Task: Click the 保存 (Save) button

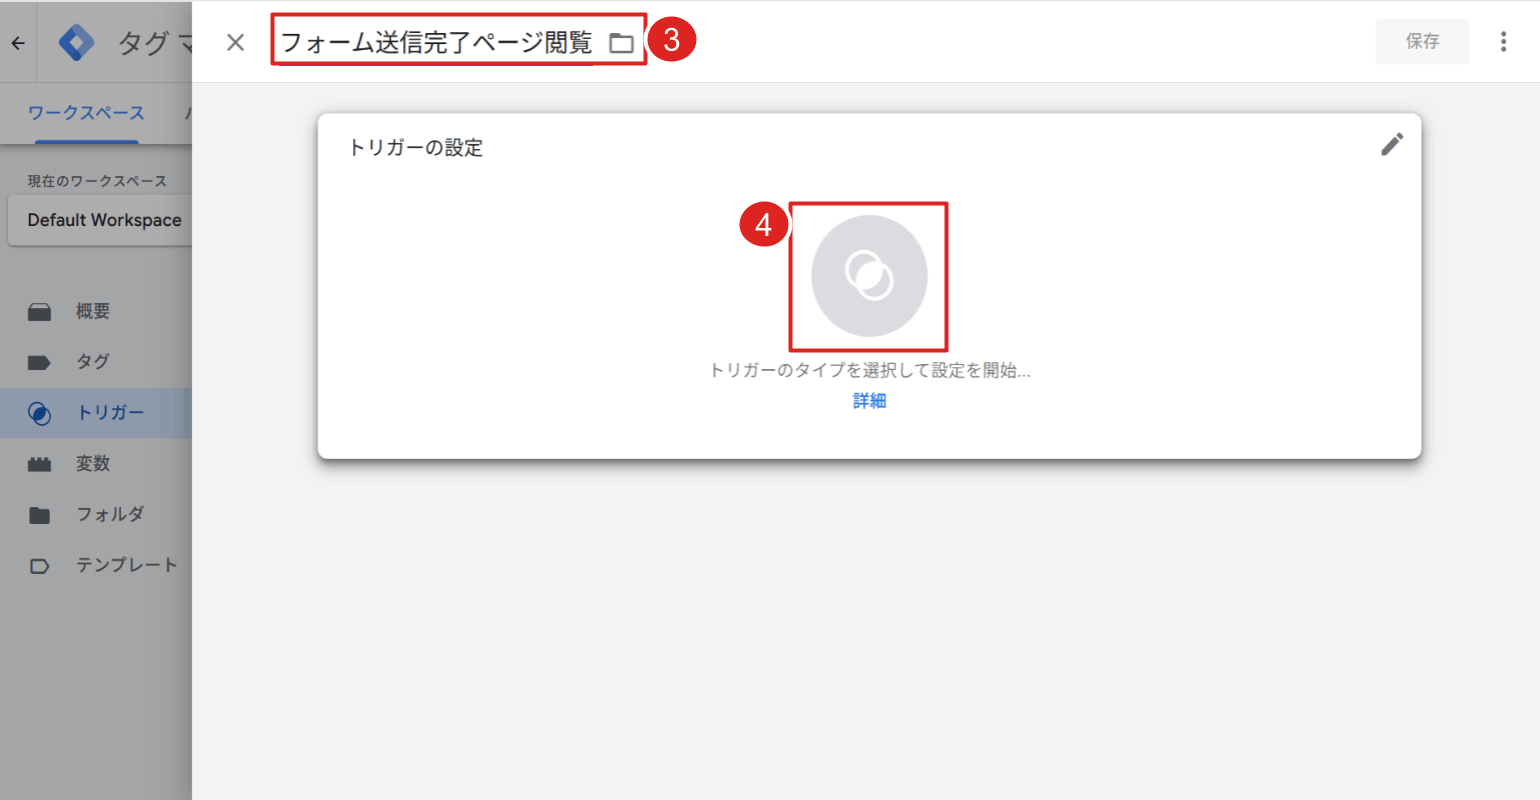Action: pyautogui.click(x=1422, y=41)
